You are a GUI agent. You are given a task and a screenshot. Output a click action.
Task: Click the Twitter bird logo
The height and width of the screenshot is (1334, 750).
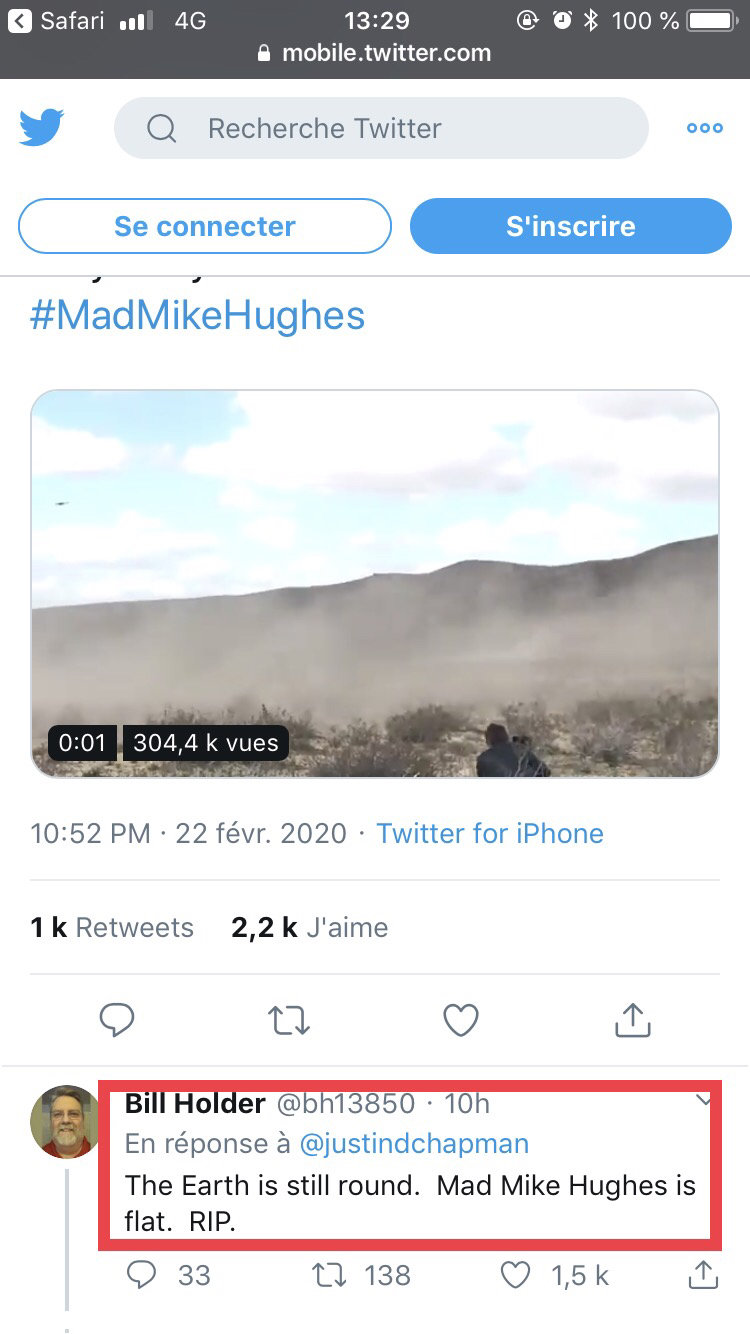click(42, 128)
